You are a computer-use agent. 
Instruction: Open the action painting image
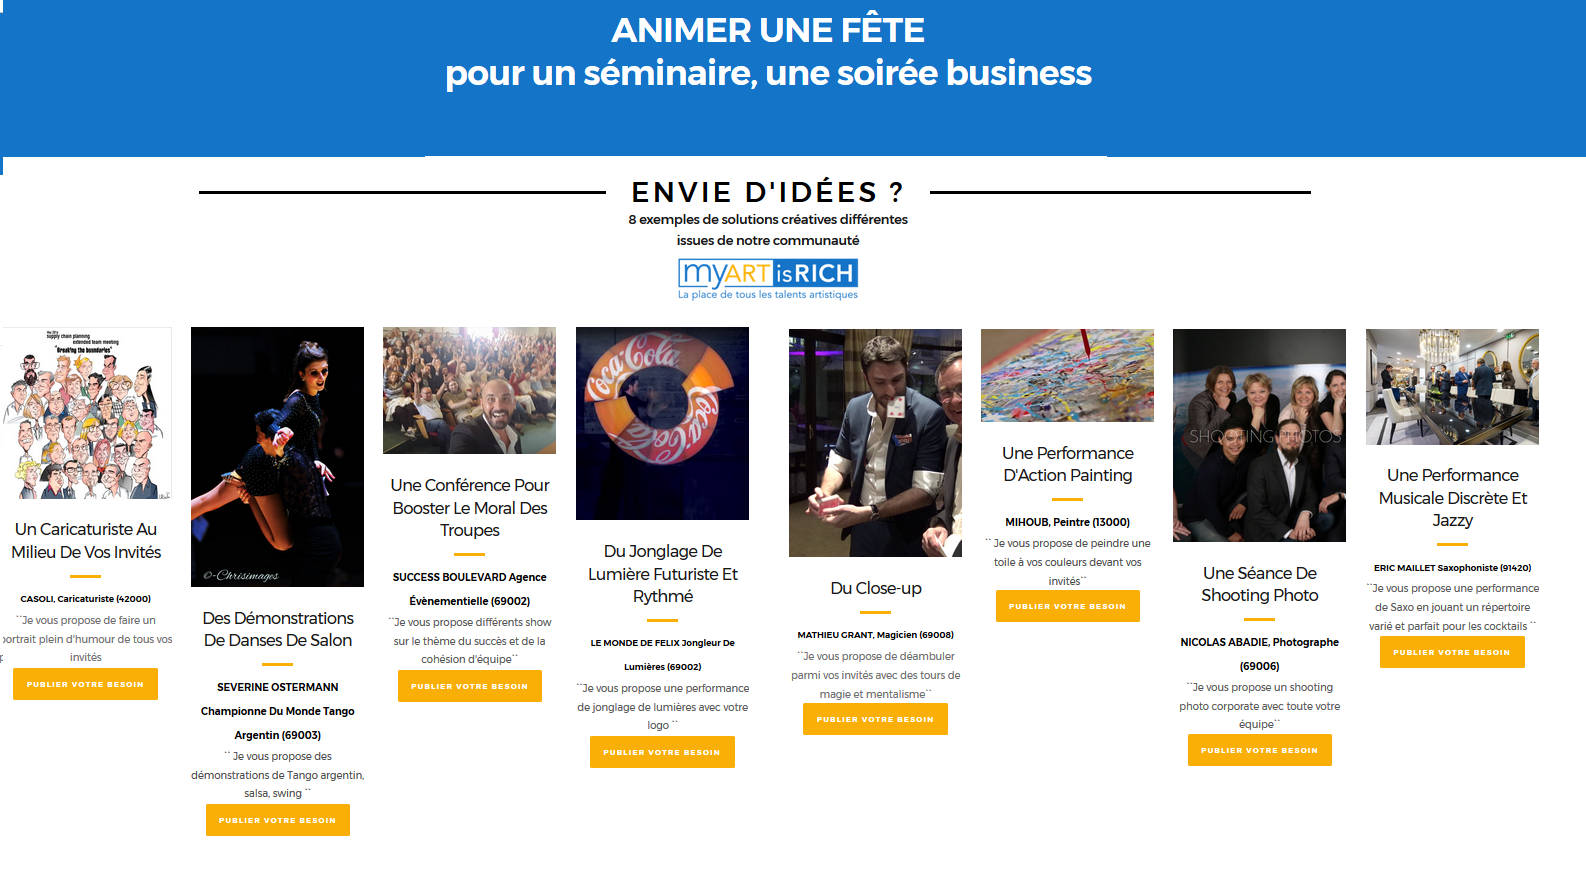1067,375
